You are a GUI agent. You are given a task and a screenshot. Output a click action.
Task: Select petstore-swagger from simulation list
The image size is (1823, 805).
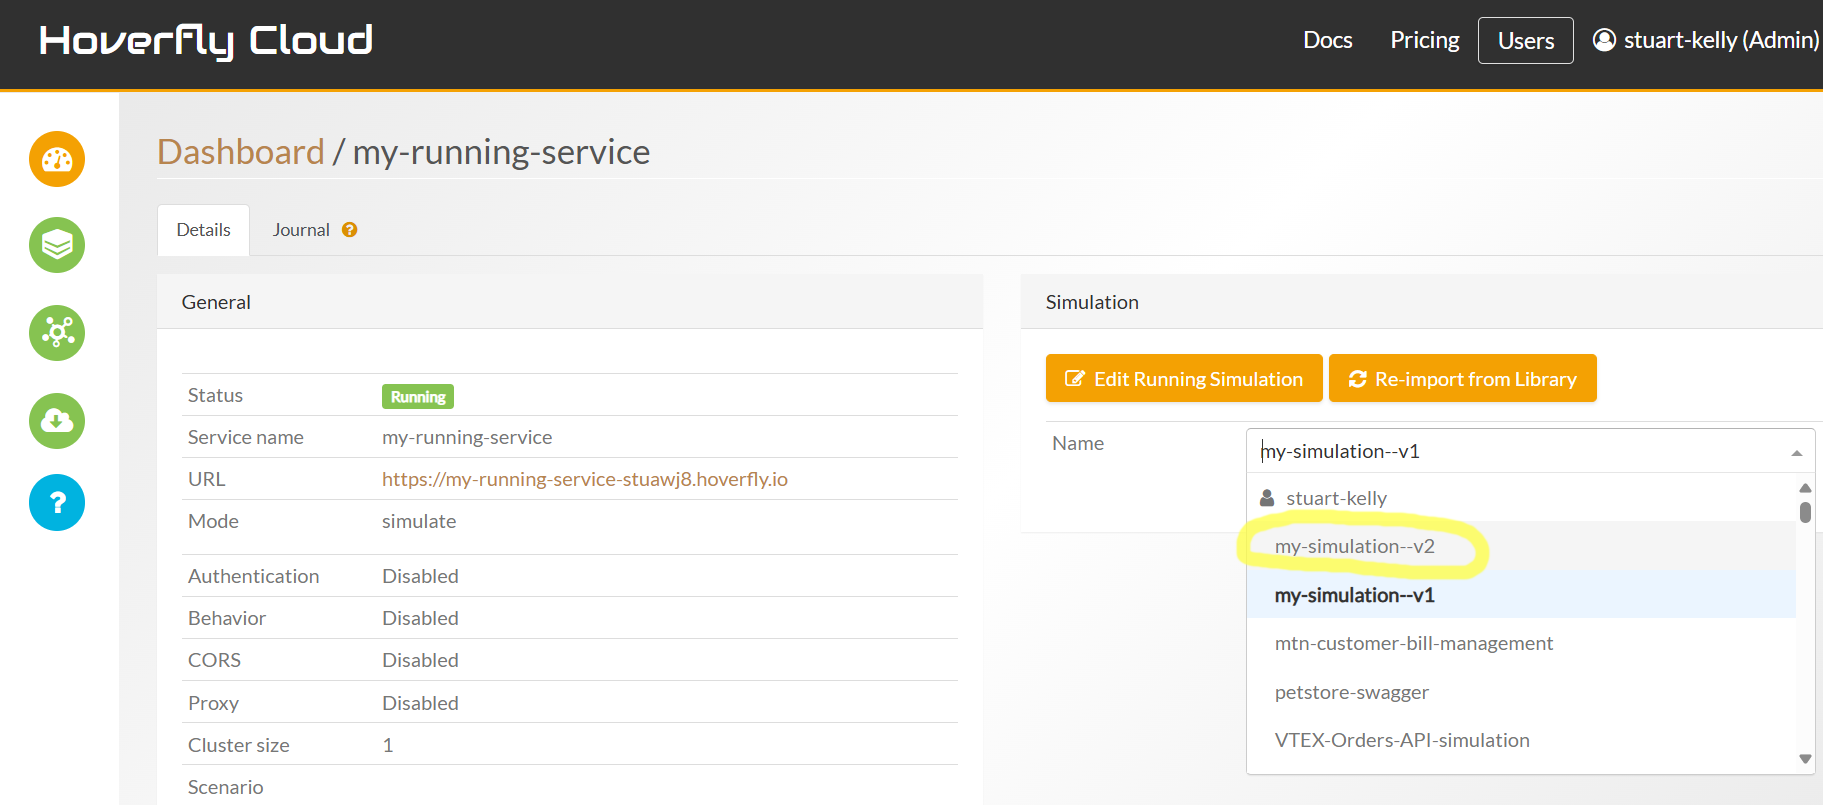(1351, 693)
